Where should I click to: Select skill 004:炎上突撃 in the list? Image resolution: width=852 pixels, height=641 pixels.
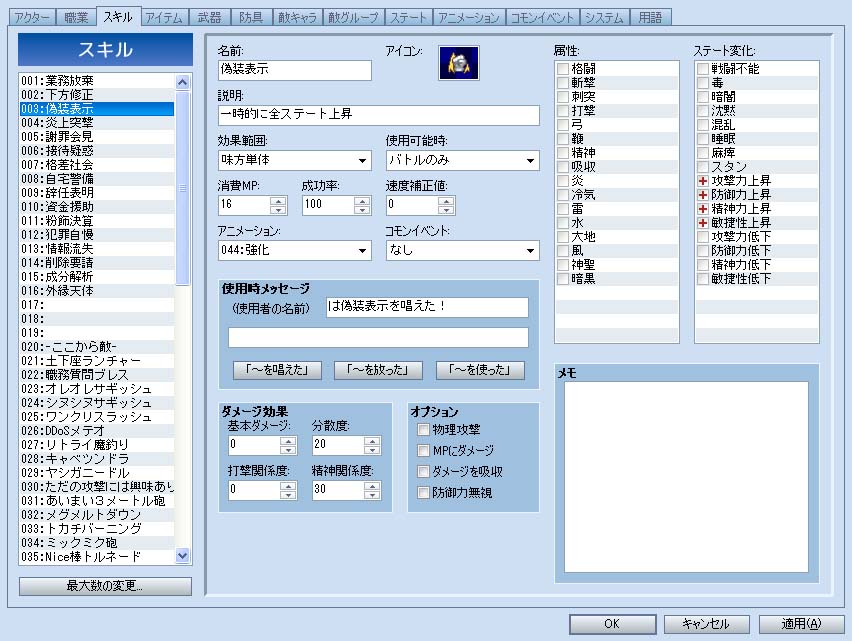97,124
